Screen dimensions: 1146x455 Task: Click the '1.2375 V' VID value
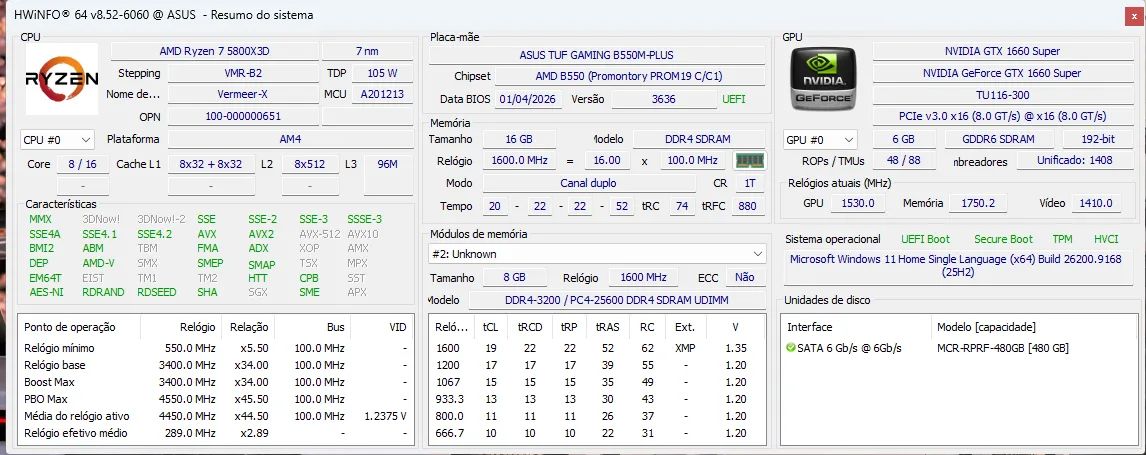pos(385,416)
